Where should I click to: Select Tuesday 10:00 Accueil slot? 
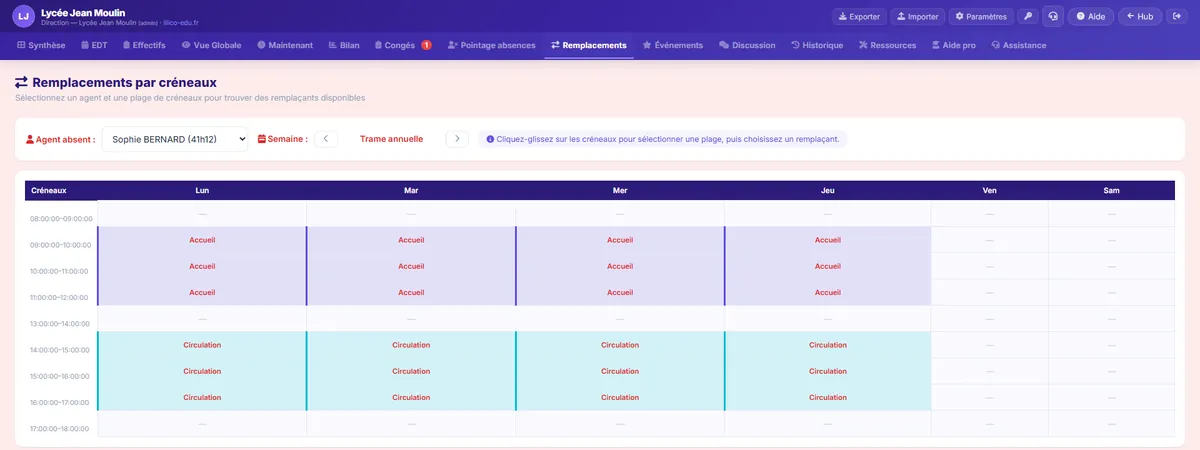tap(411, 266)
